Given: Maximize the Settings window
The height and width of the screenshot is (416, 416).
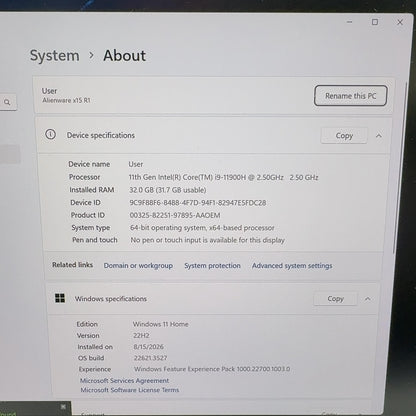Looking at the screenshot, I should point(375,22).
